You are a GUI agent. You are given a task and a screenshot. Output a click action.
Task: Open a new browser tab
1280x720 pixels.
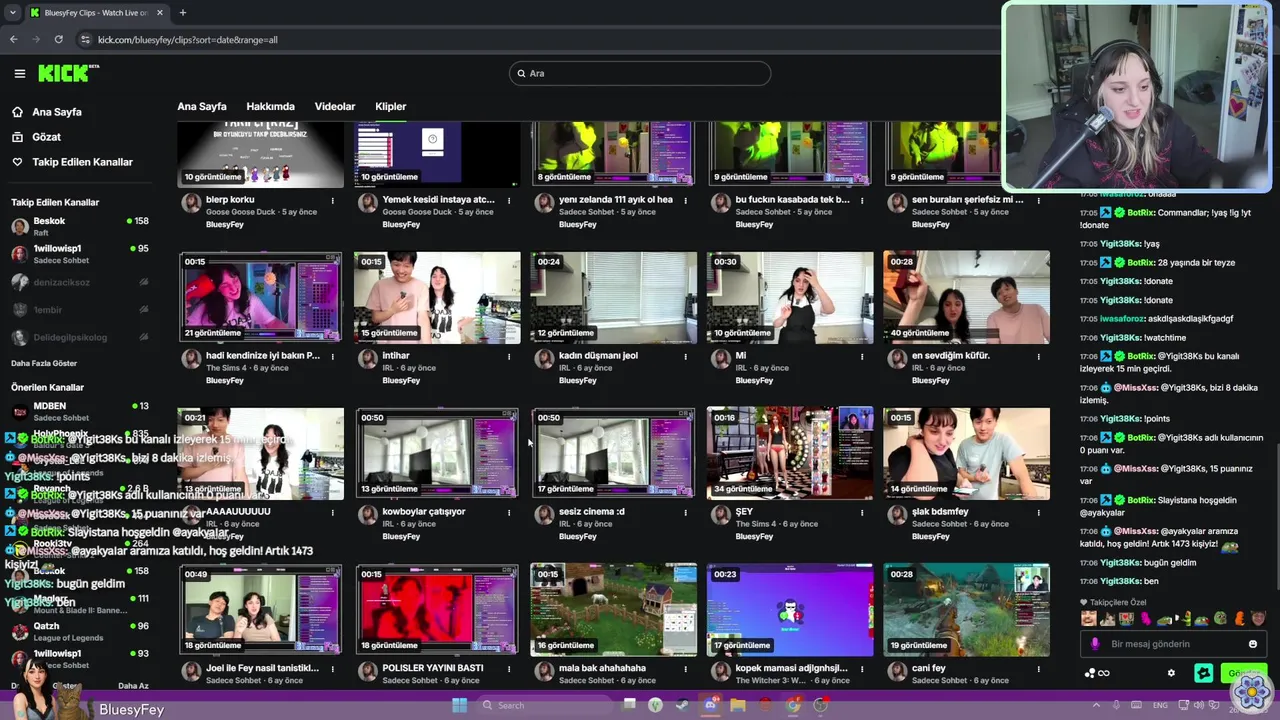[183, 12]
